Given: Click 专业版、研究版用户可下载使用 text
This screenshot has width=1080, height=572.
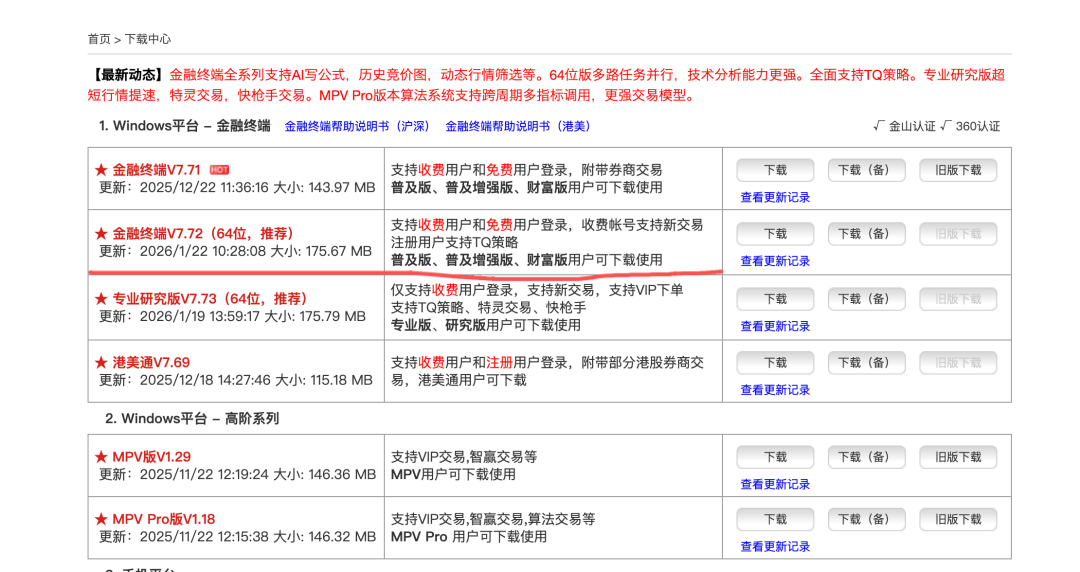Looking at the screenshot, I should (x=486, y=325).
